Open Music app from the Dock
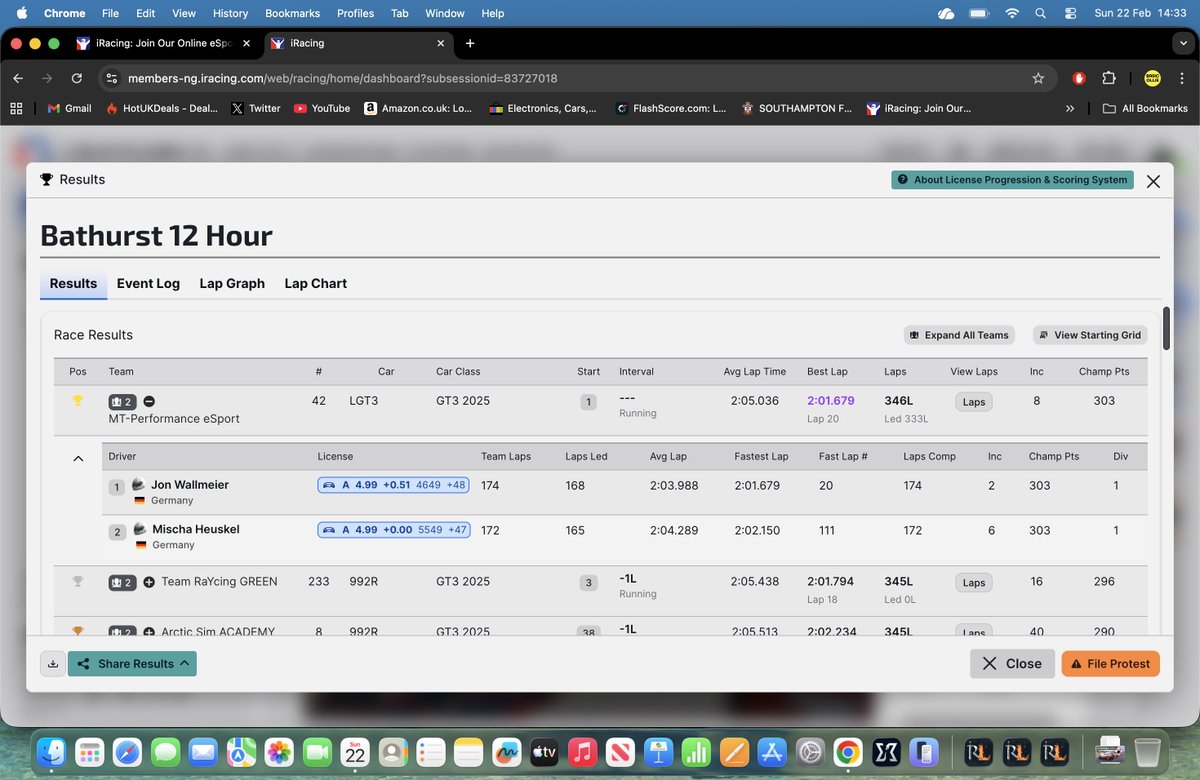This screenshot has height=780, width=1200. coord(582,751)
